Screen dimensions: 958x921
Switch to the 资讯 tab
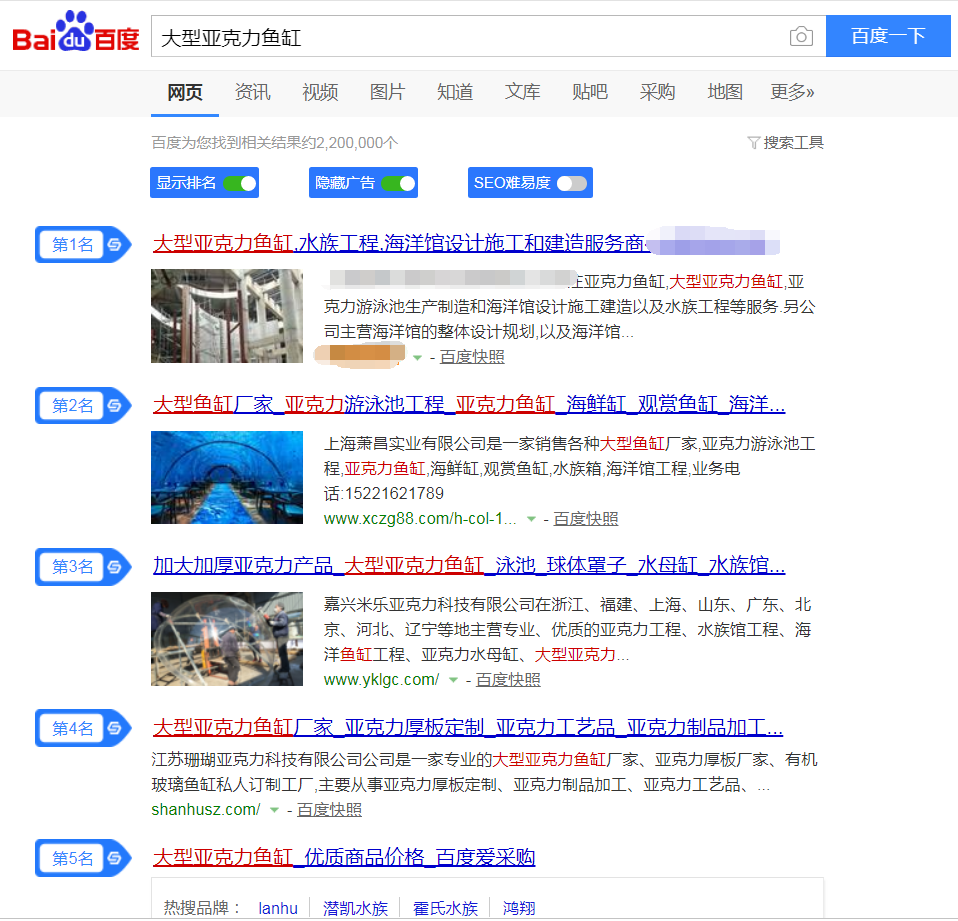click(252, 92)
